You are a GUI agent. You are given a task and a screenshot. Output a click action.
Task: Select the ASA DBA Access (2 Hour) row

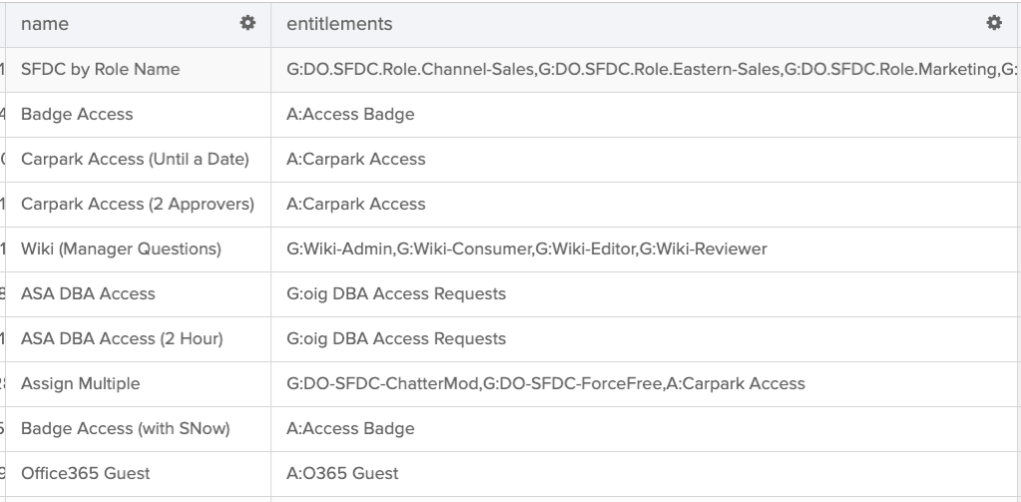pyautogui.click(x=121, y=339)
